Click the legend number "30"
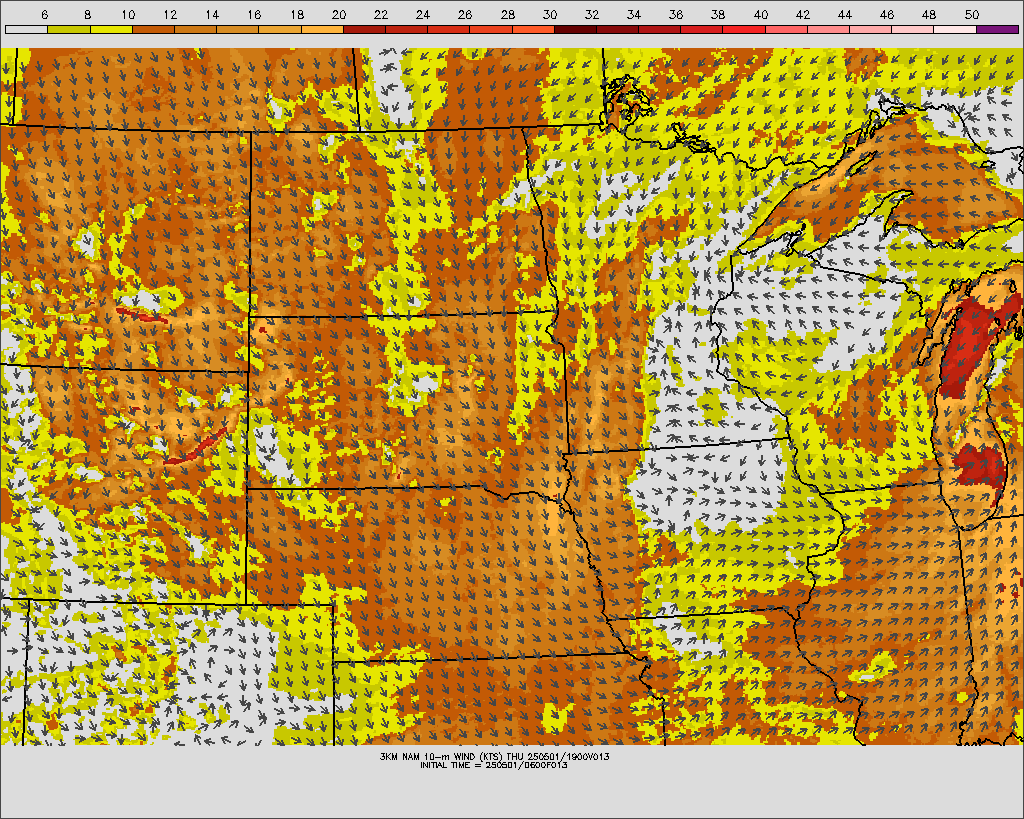The height and width of the screenshot is (819, 1024). (550, 14)
